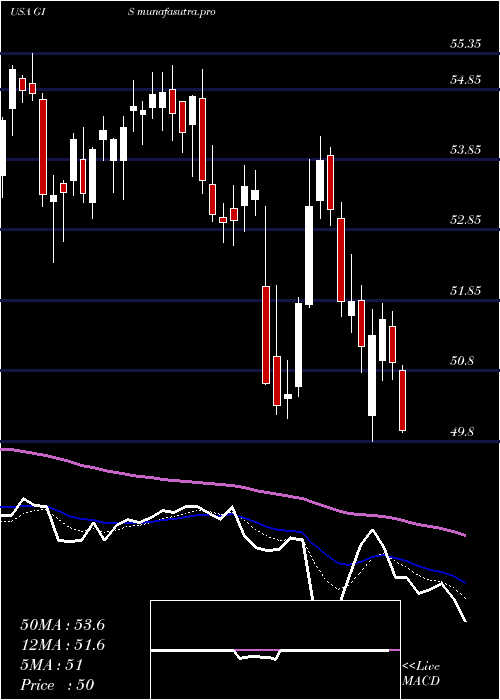500x700 pixels.
Task: Click the USA GI ticker label
Action: click(26, 12)
